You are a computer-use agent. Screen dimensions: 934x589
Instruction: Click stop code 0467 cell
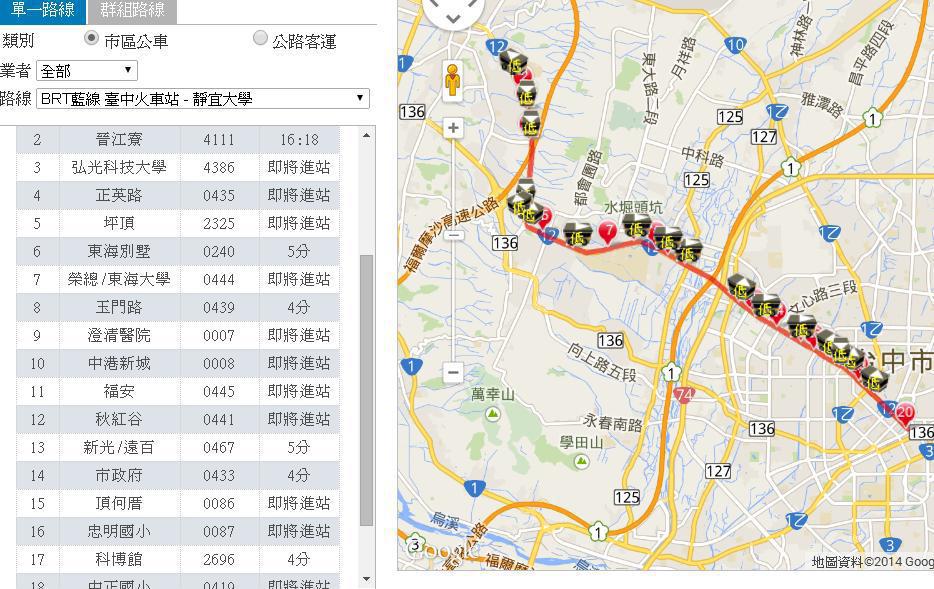click(x=219, y=447)
